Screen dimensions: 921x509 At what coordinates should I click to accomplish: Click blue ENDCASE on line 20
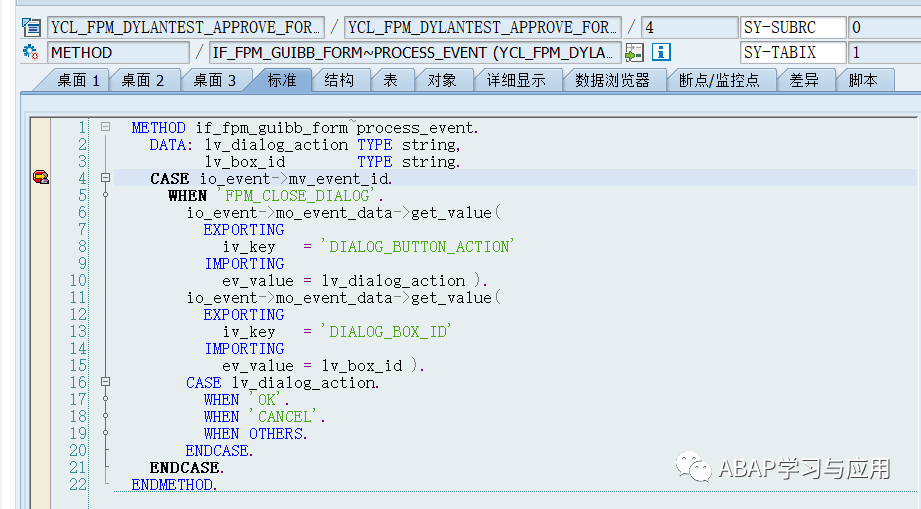click(x=217, y=451)
